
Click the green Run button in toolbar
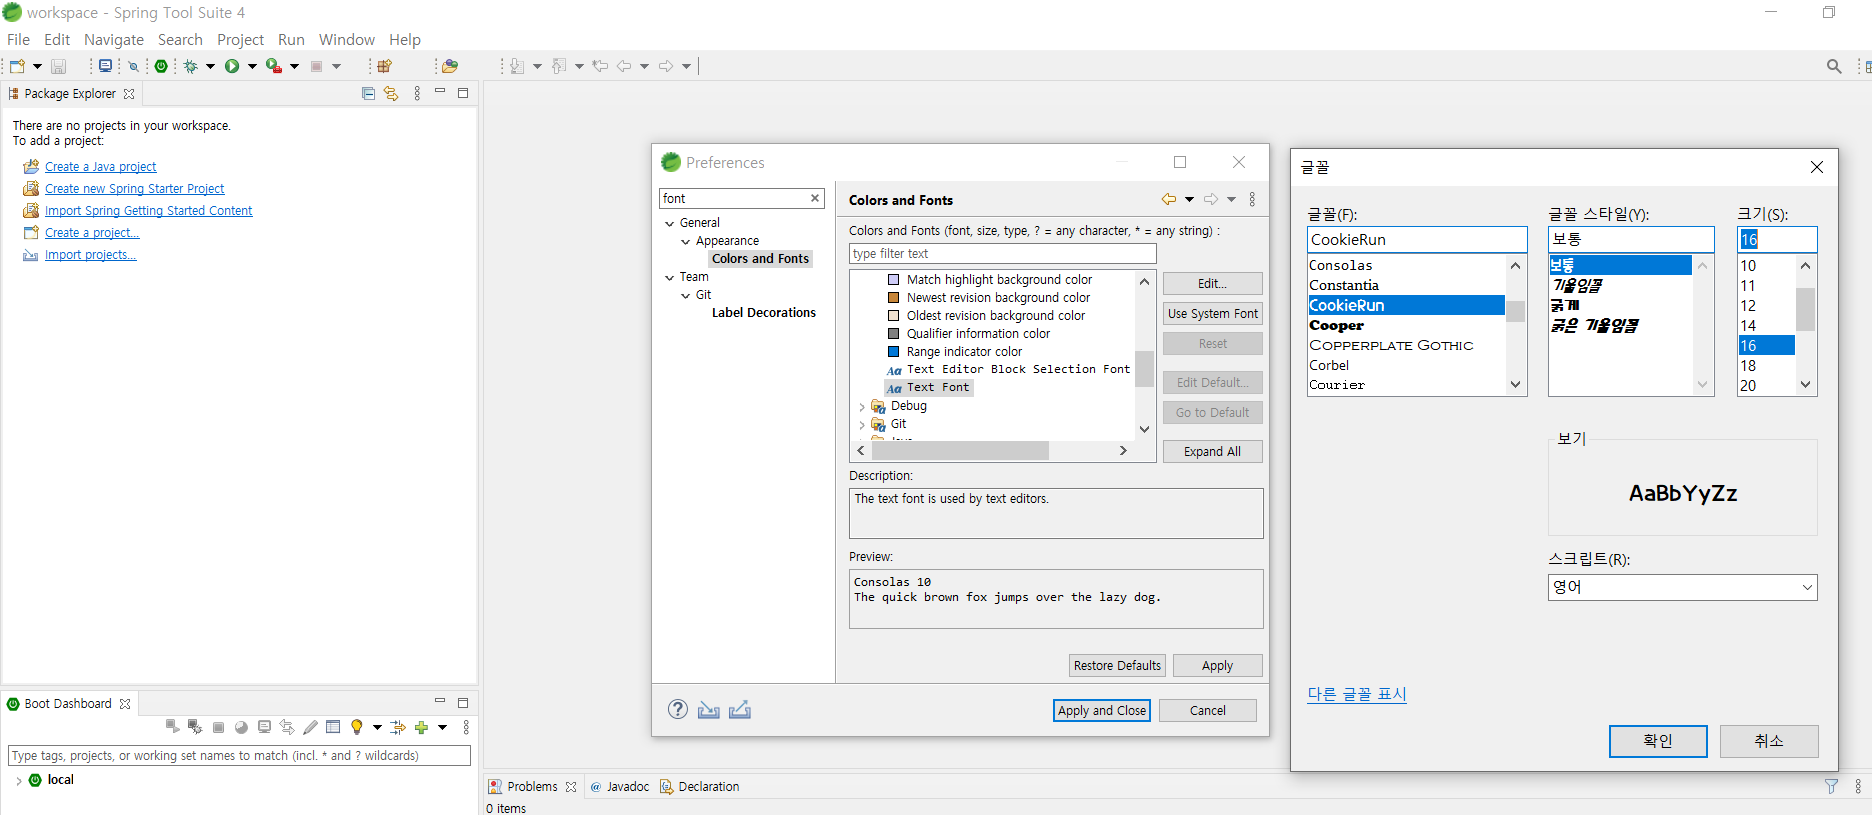click(232, 66)
